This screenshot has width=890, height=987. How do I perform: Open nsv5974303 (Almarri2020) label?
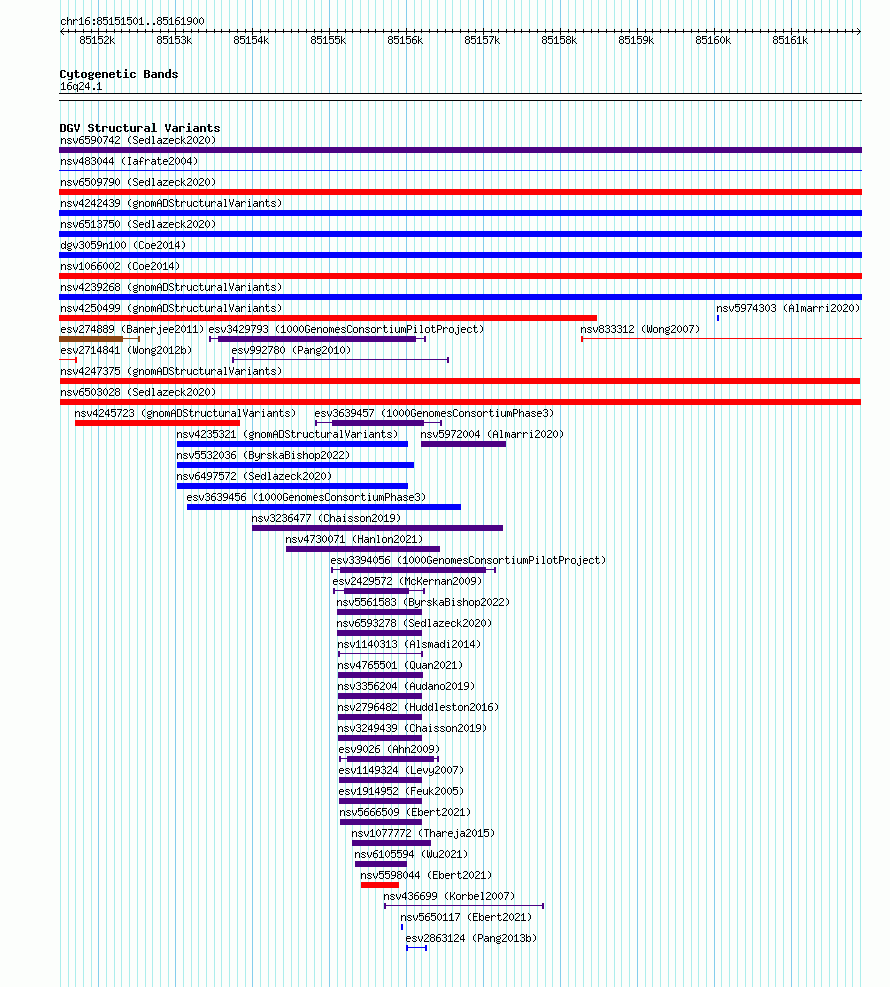pos(788,308)
